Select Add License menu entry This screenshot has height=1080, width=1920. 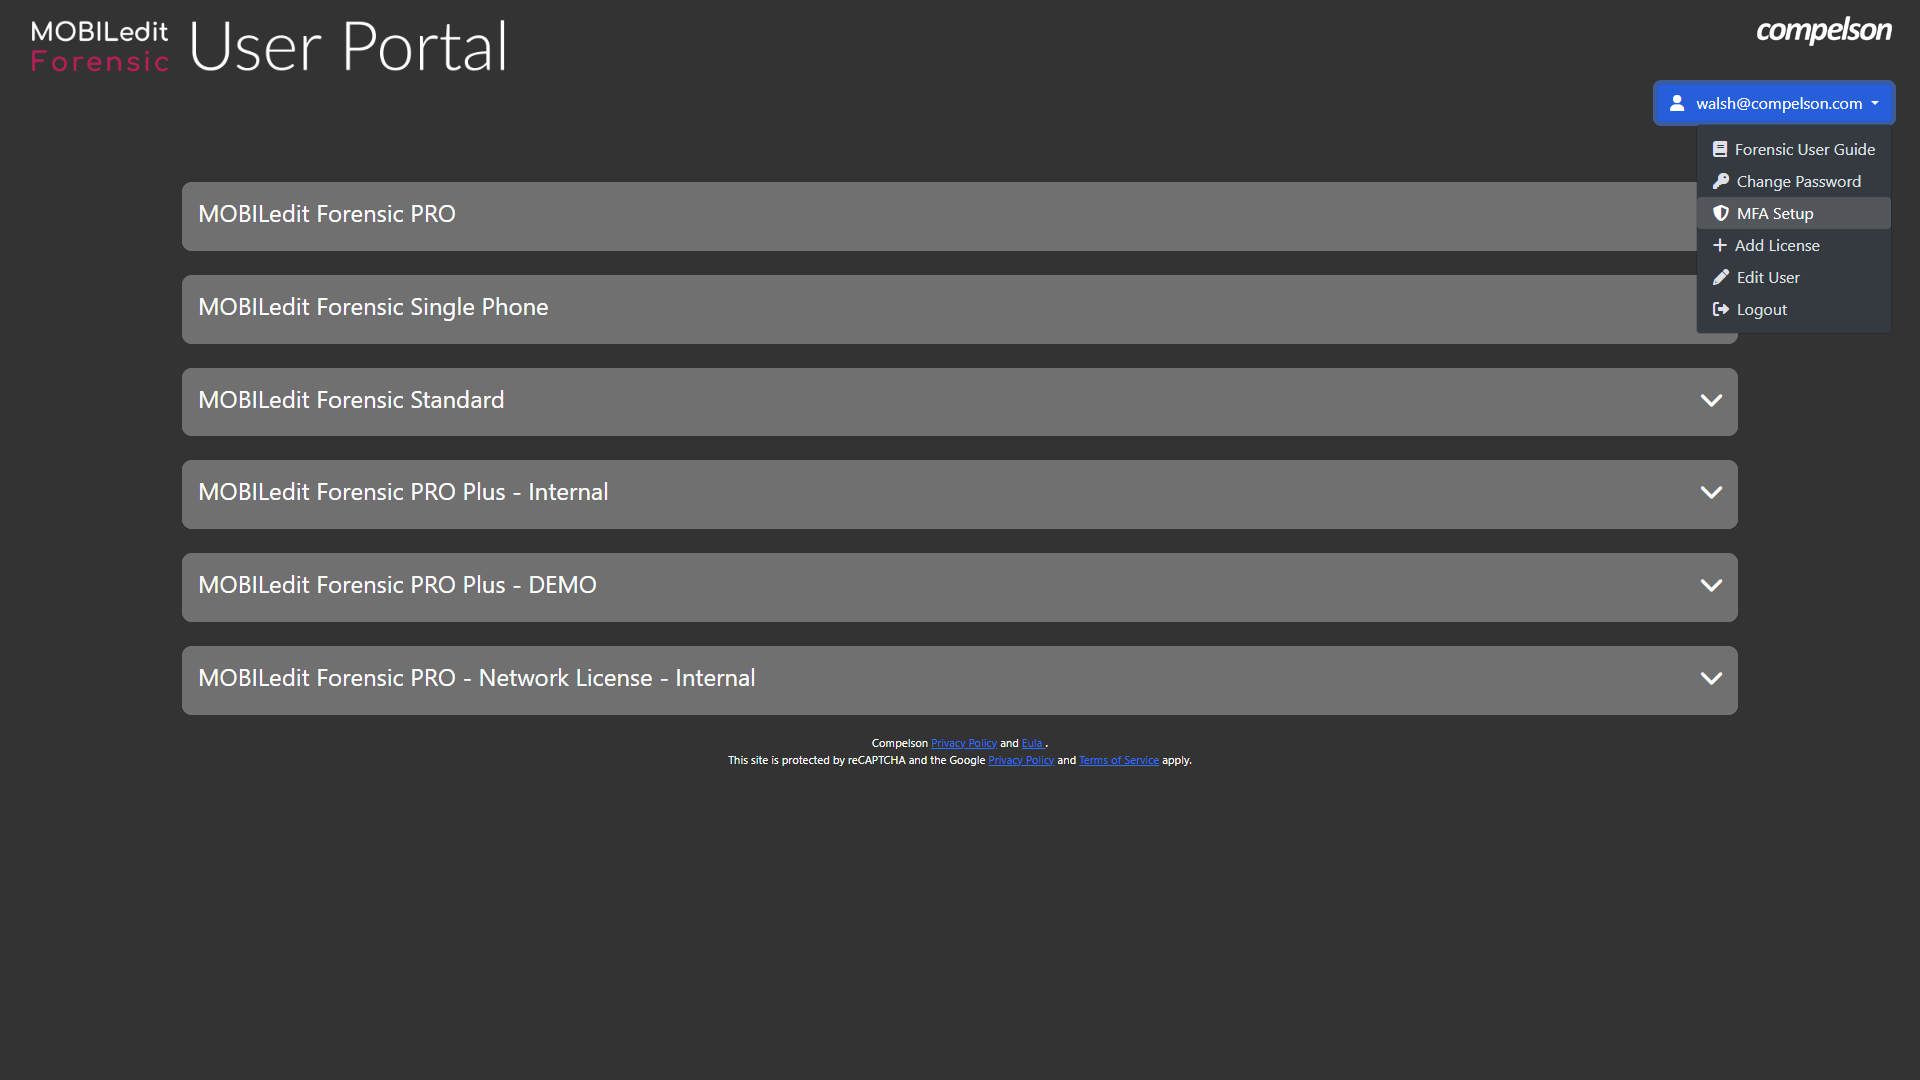coord(1794,246)
